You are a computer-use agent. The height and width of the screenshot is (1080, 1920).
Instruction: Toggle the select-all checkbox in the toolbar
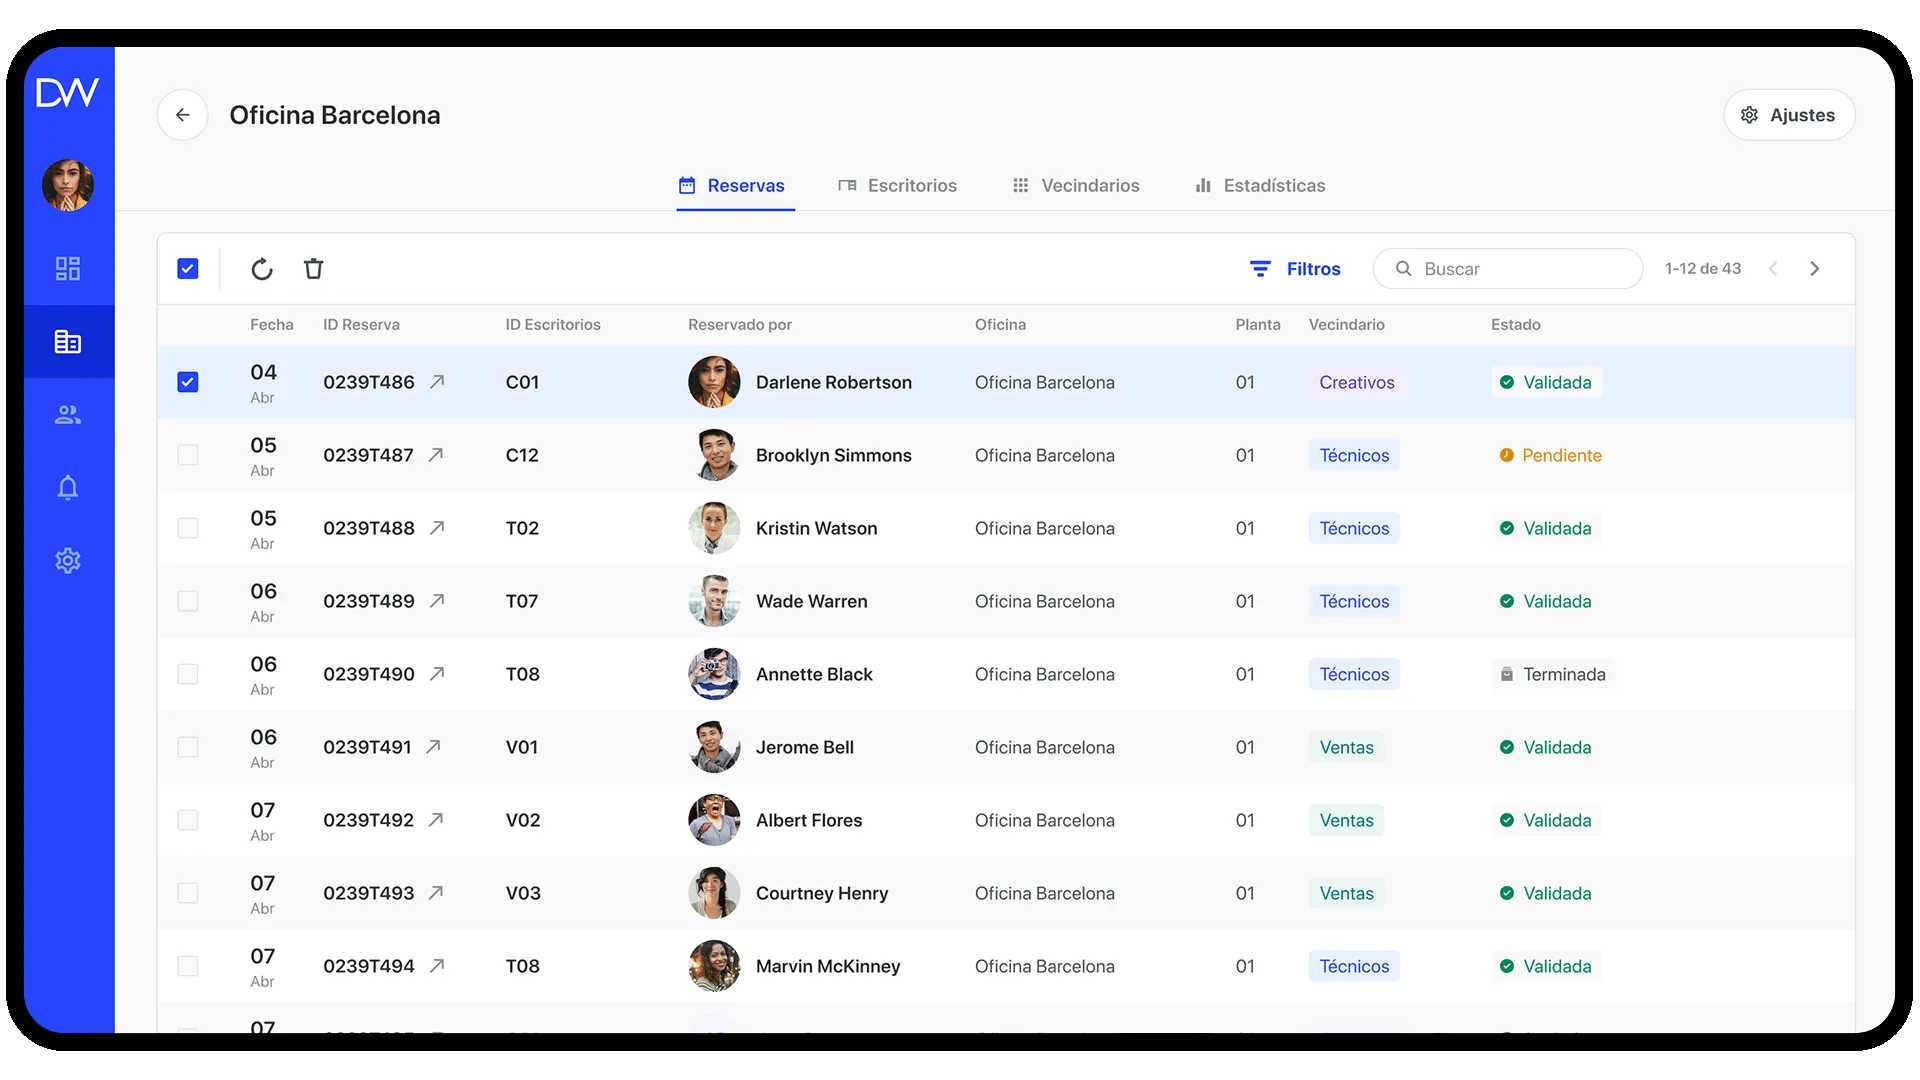click(188, 268)
